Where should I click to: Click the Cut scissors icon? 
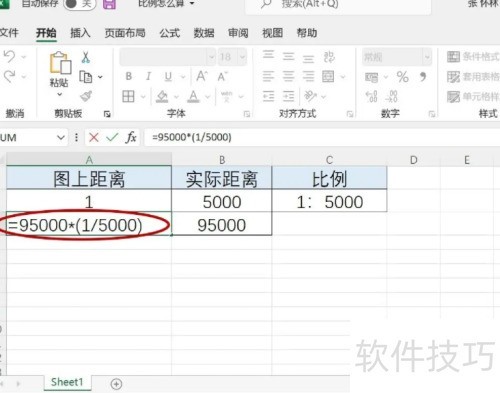tap(86, 58)
